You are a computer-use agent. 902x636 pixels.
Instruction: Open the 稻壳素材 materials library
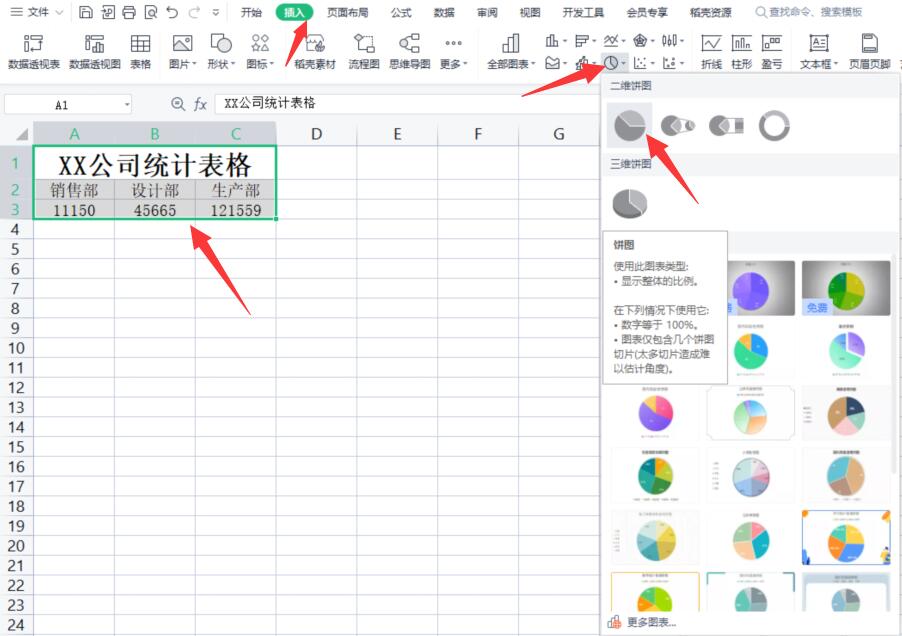point(315,52)
